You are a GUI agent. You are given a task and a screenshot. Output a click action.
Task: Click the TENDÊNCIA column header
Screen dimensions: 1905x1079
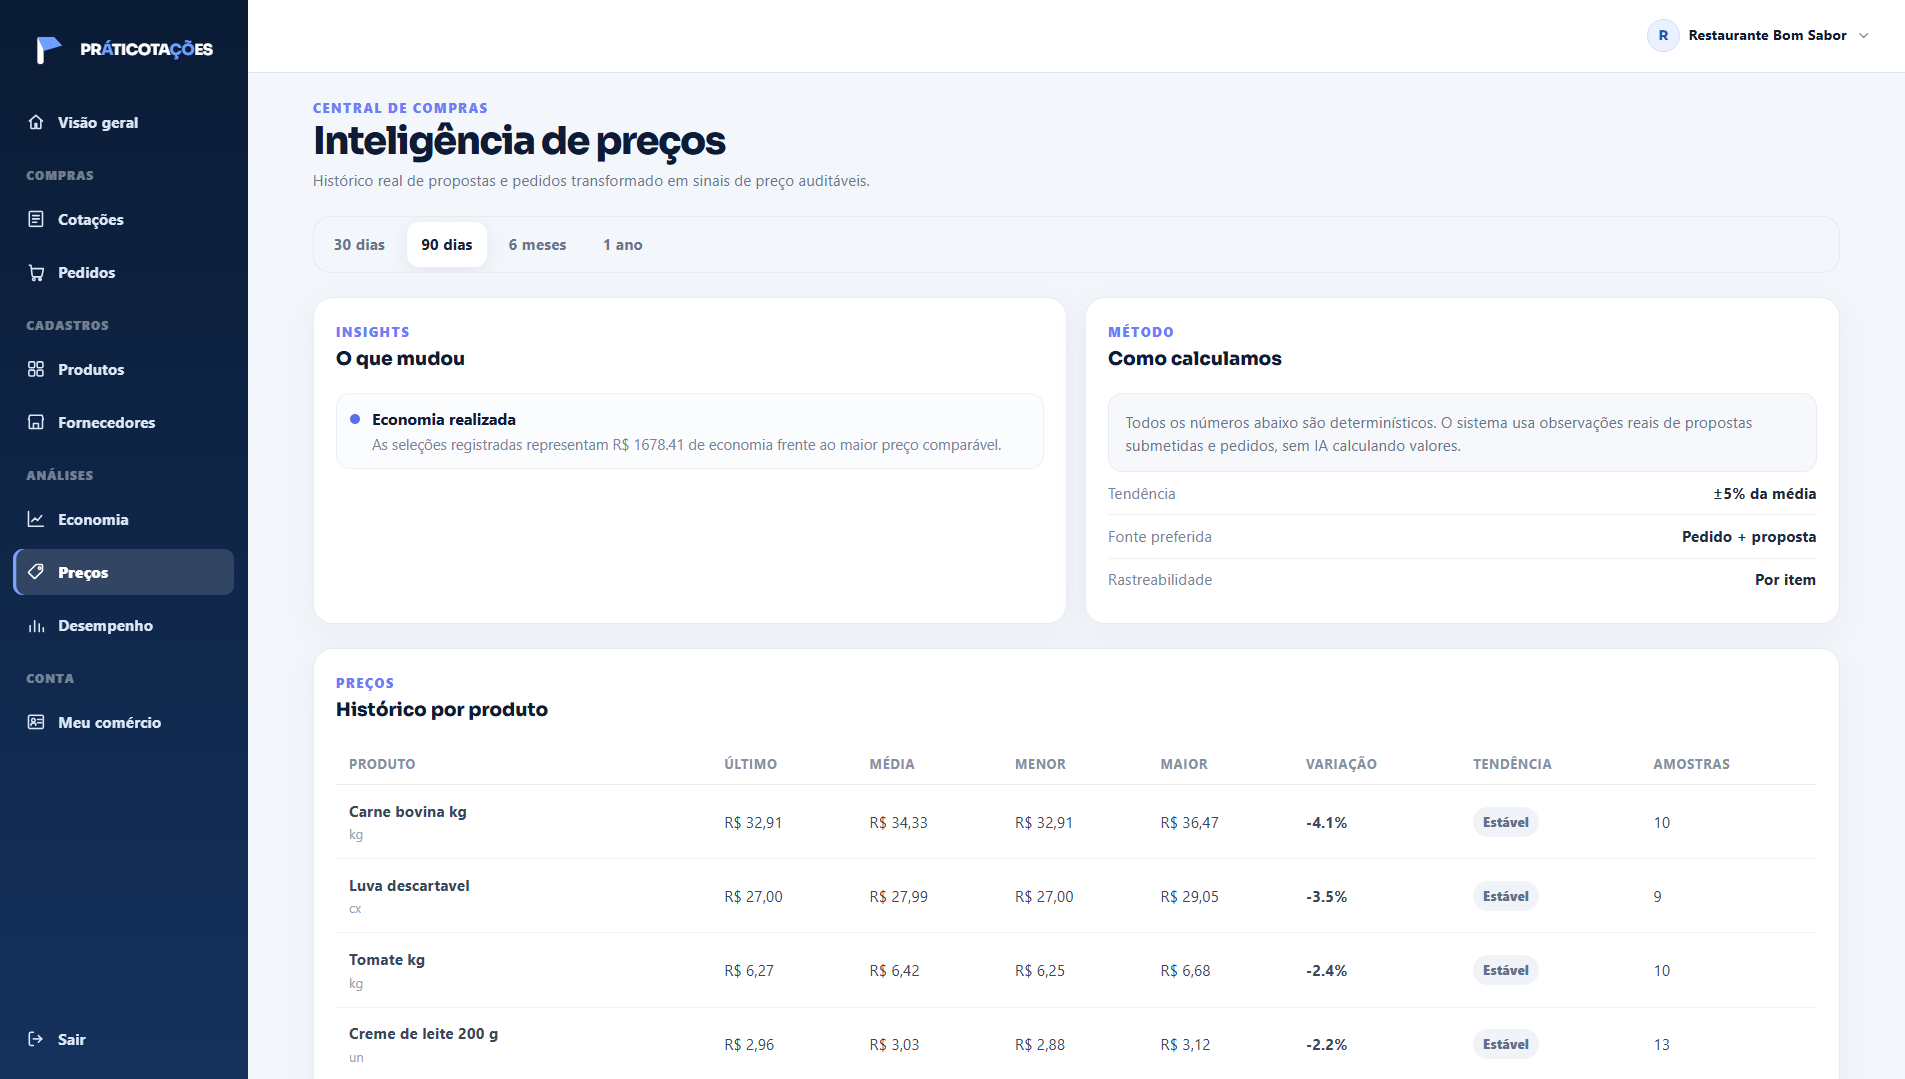1512,764
